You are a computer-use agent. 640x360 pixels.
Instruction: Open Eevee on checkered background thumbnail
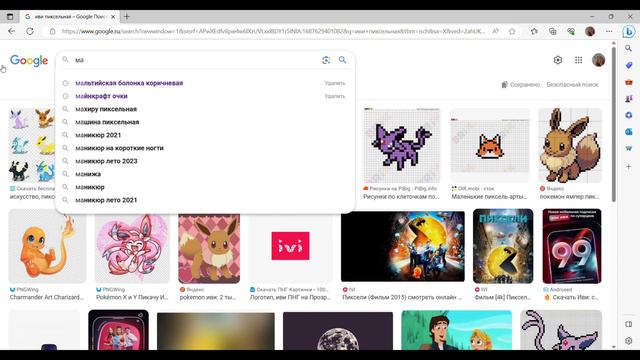click(x=209, y=248)
